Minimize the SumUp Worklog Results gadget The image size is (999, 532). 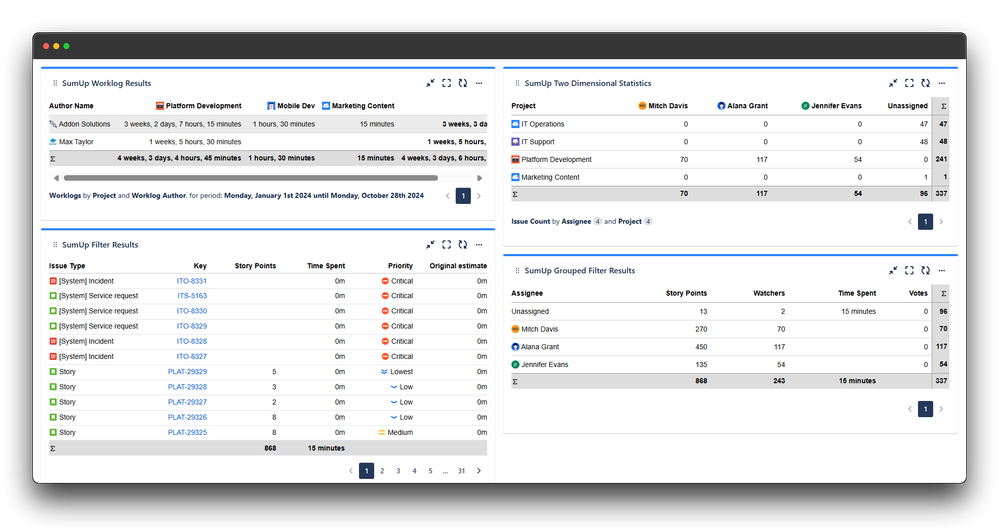[430, 83]
